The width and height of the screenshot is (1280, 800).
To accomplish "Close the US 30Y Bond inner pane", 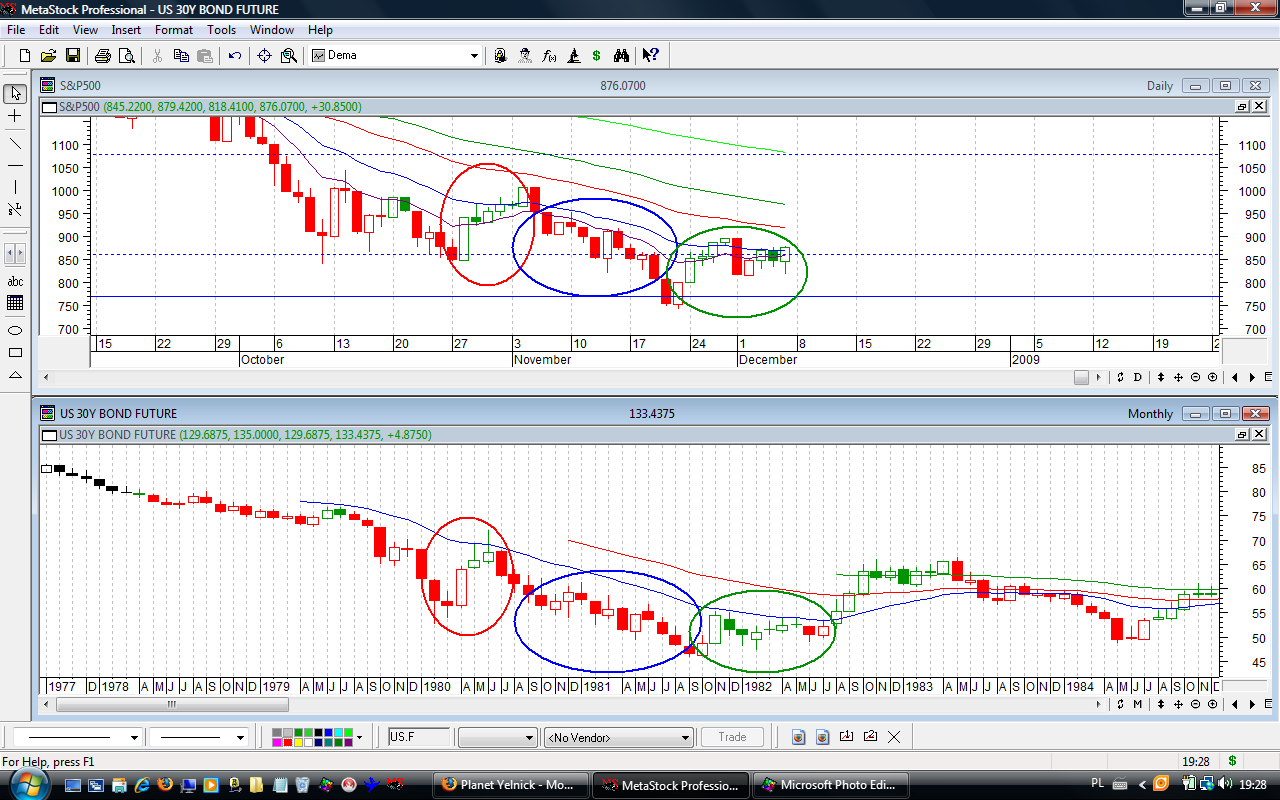I will (x=1257, y=434).
